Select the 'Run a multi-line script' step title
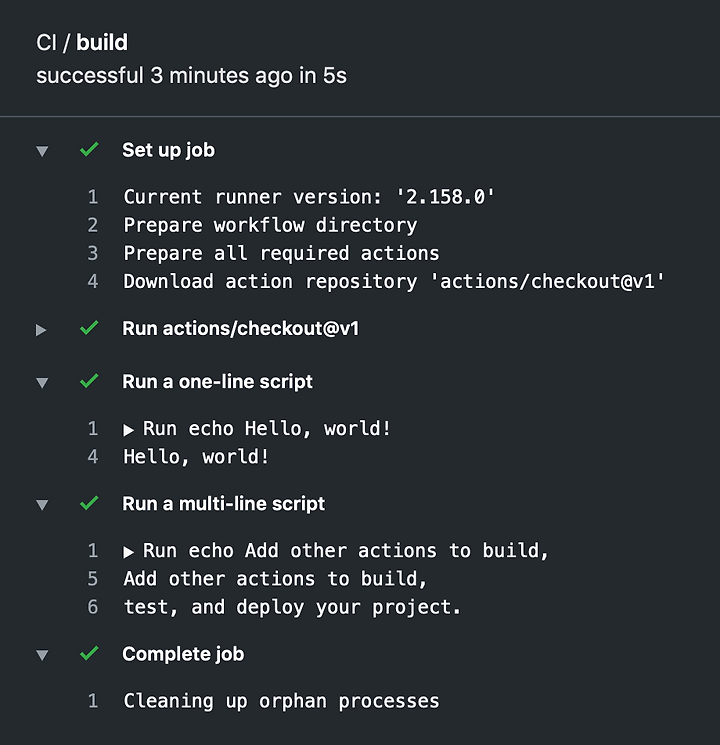720x745 pixels. coord(223,504)
